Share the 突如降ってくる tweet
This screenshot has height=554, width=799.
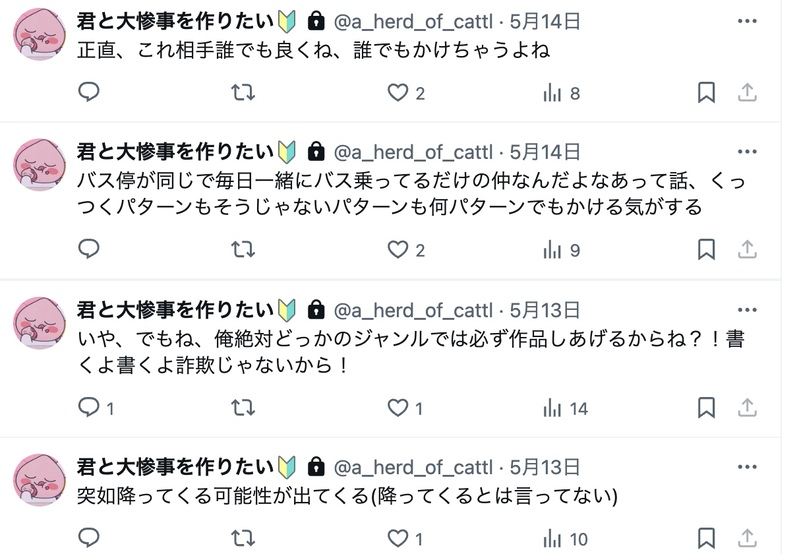746,539
